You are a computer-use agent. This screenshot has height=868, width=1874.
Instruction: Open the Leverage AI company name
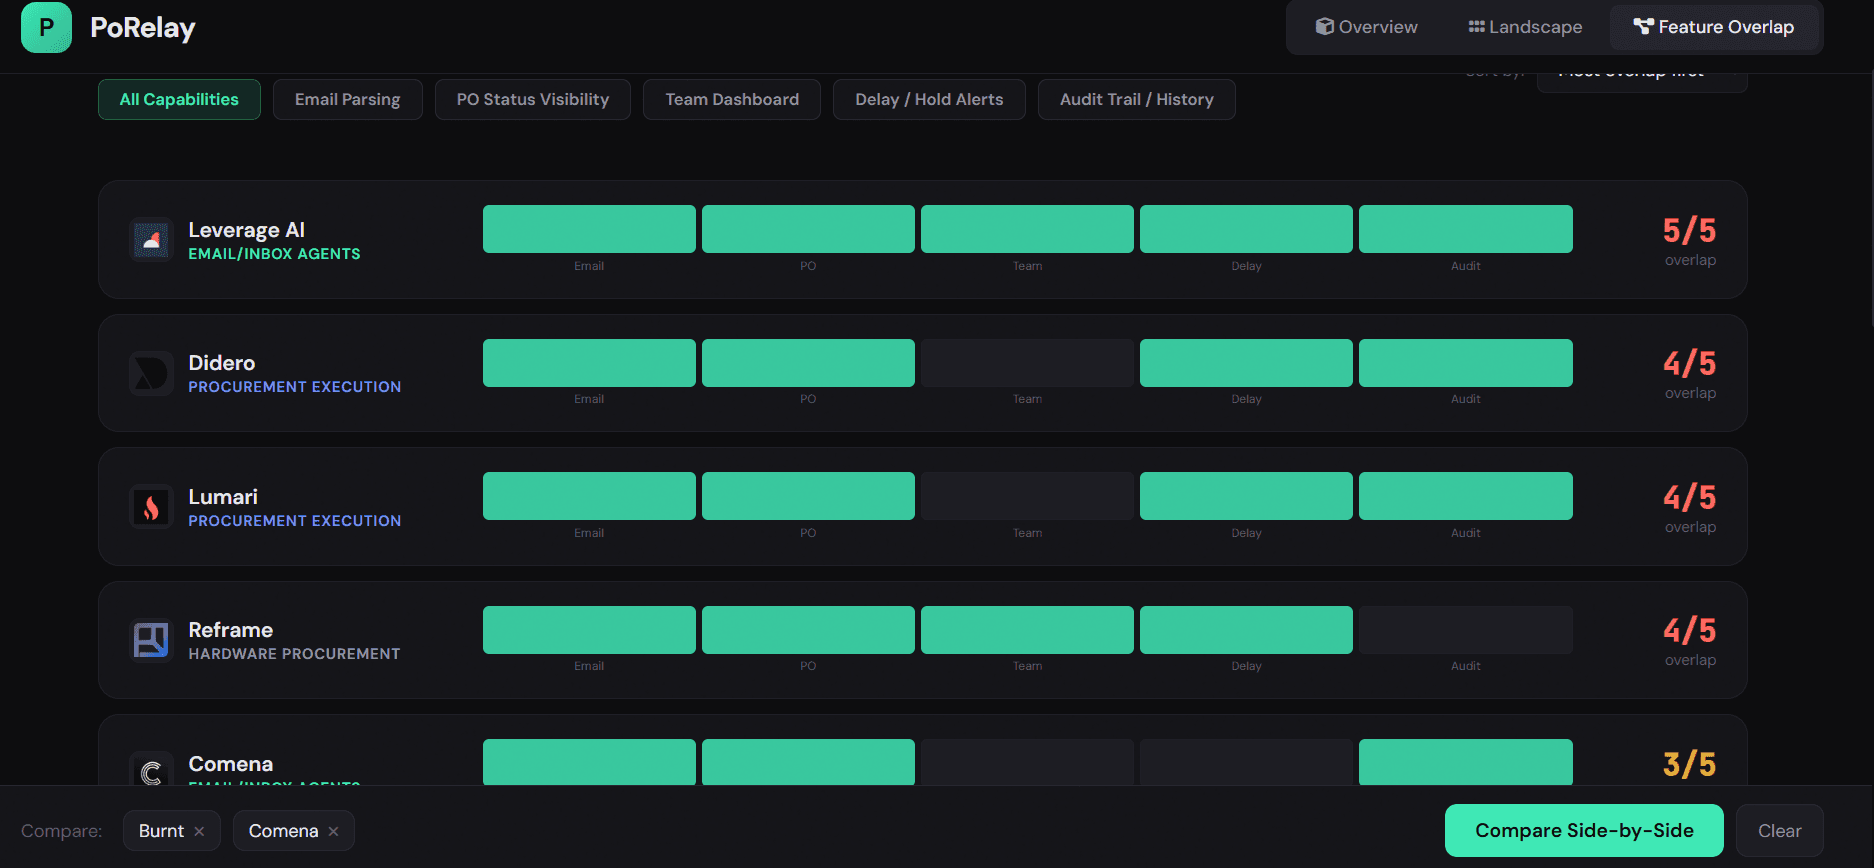(246, 229)
